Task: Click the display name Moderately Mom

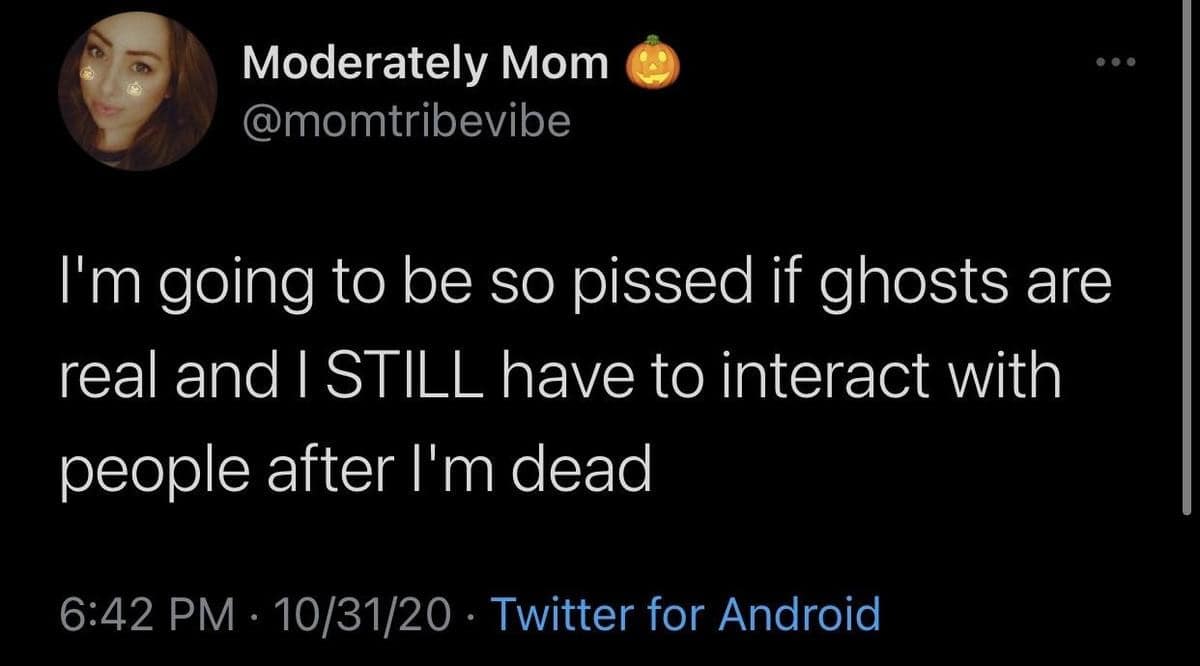Action: (x=425, y=64)
